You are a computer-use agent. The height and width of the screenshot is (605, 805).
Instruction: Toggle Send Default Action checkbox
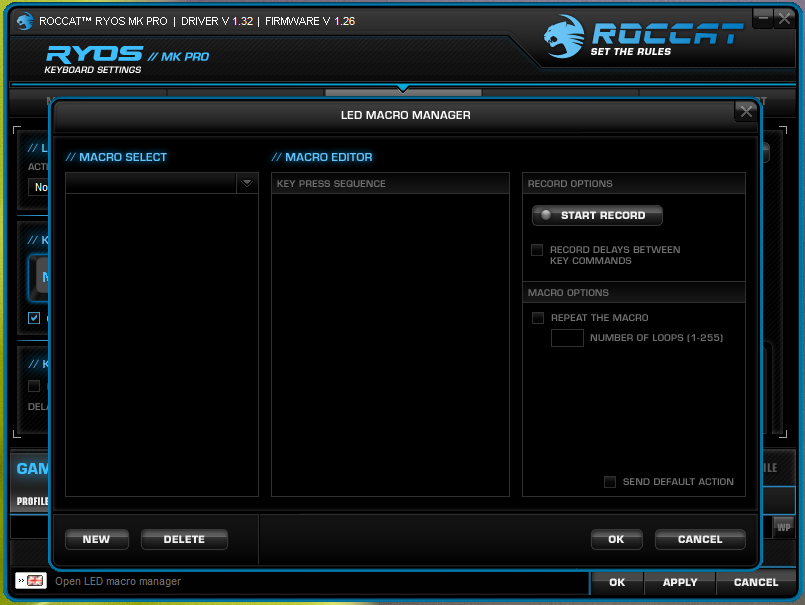610,482
